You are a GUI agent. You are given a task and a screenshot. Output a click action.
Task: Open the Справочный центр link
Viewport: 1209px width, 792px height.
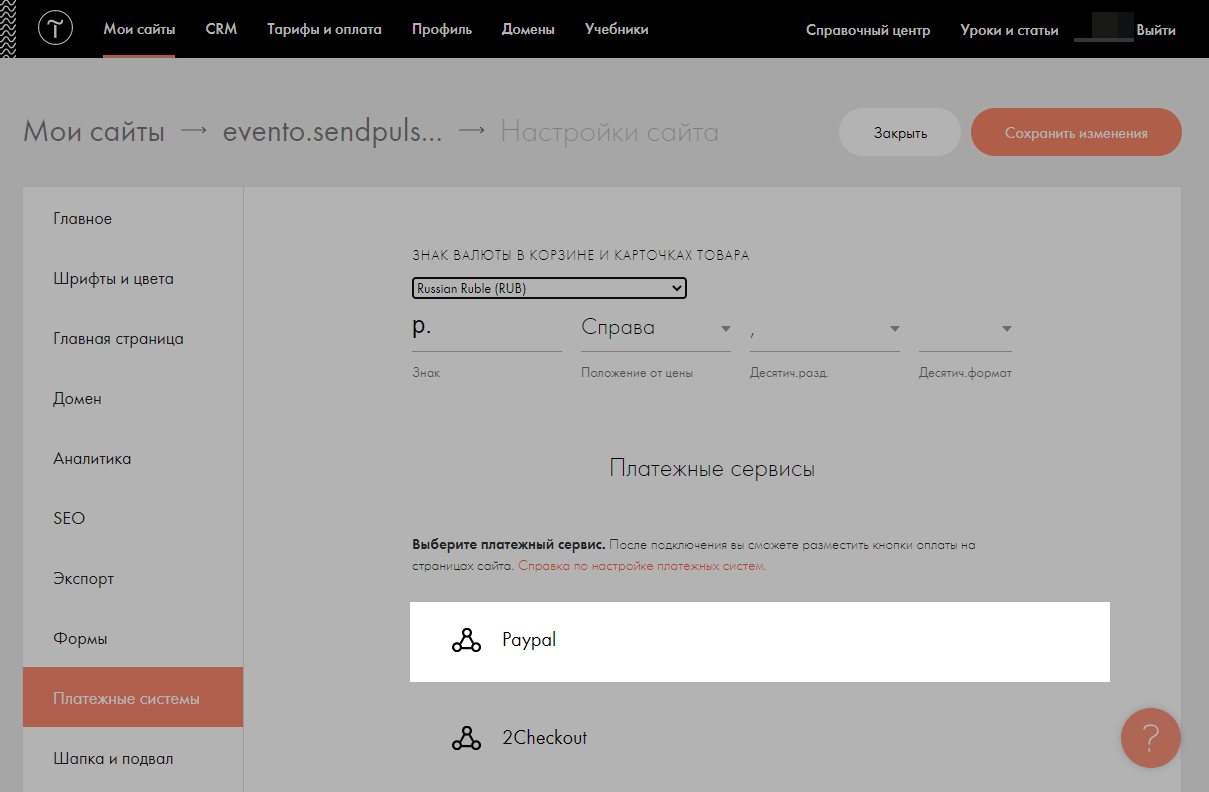coord(868,30)
